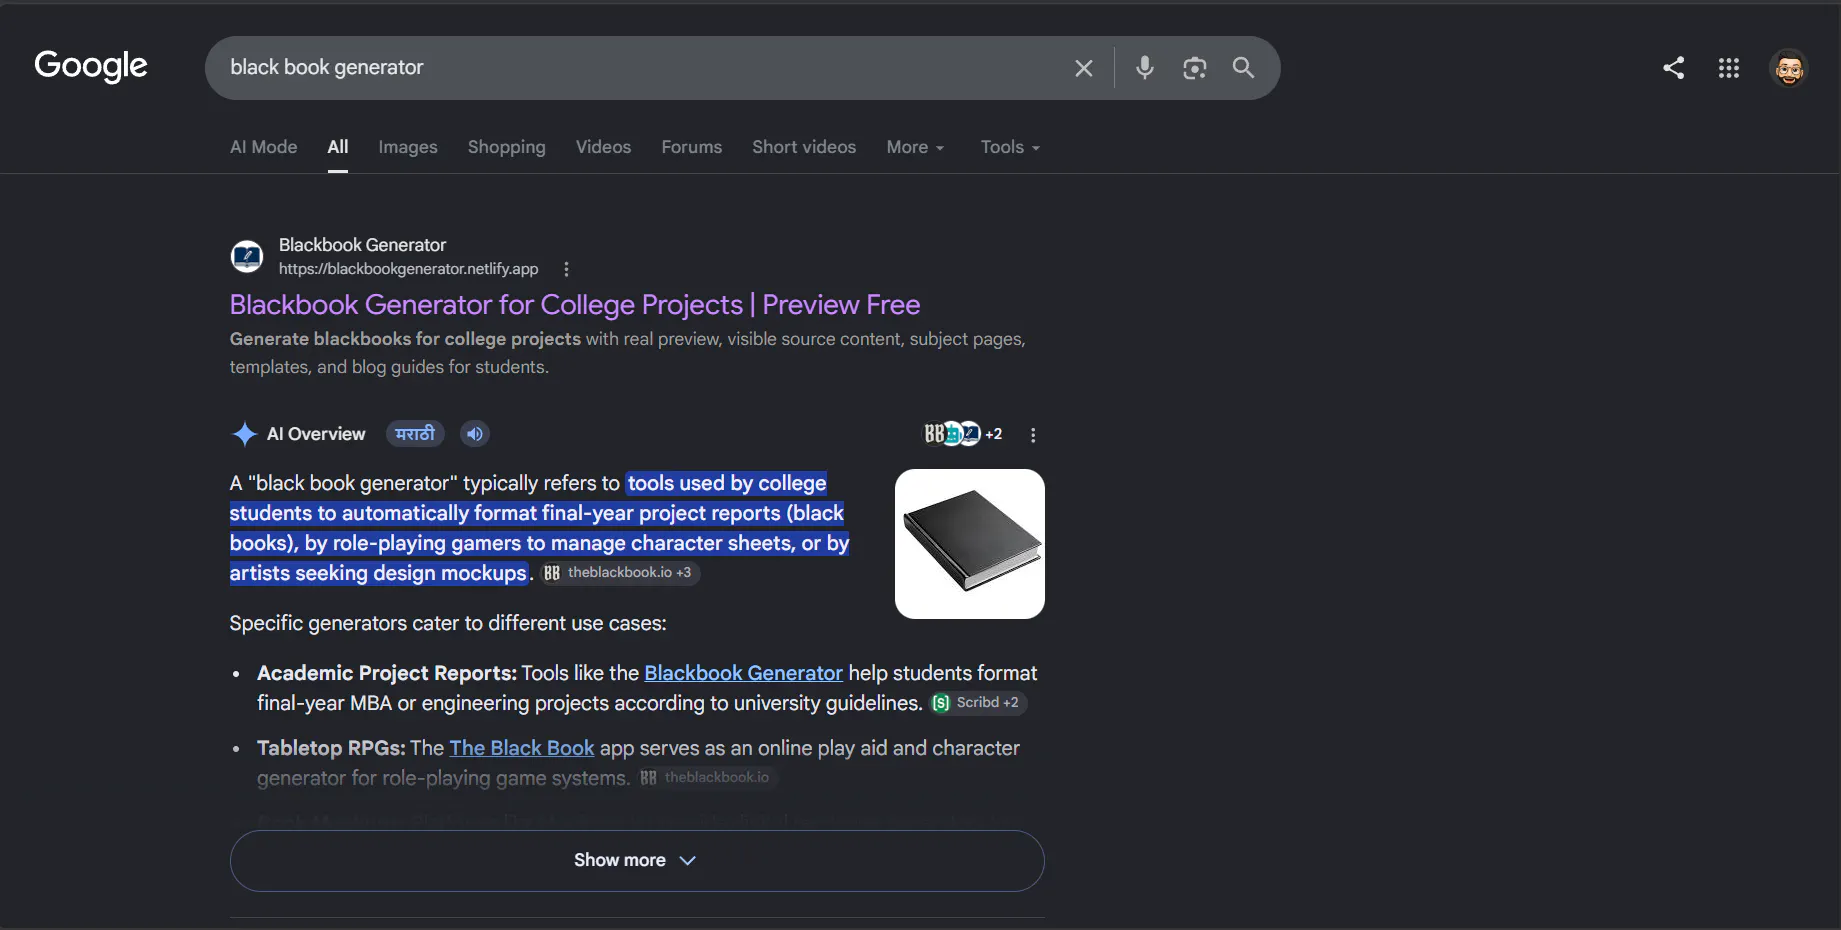Follow the Blackbook Generator inline link
The height and width of the screenshot is (930, 1841).
click(743, 673)
